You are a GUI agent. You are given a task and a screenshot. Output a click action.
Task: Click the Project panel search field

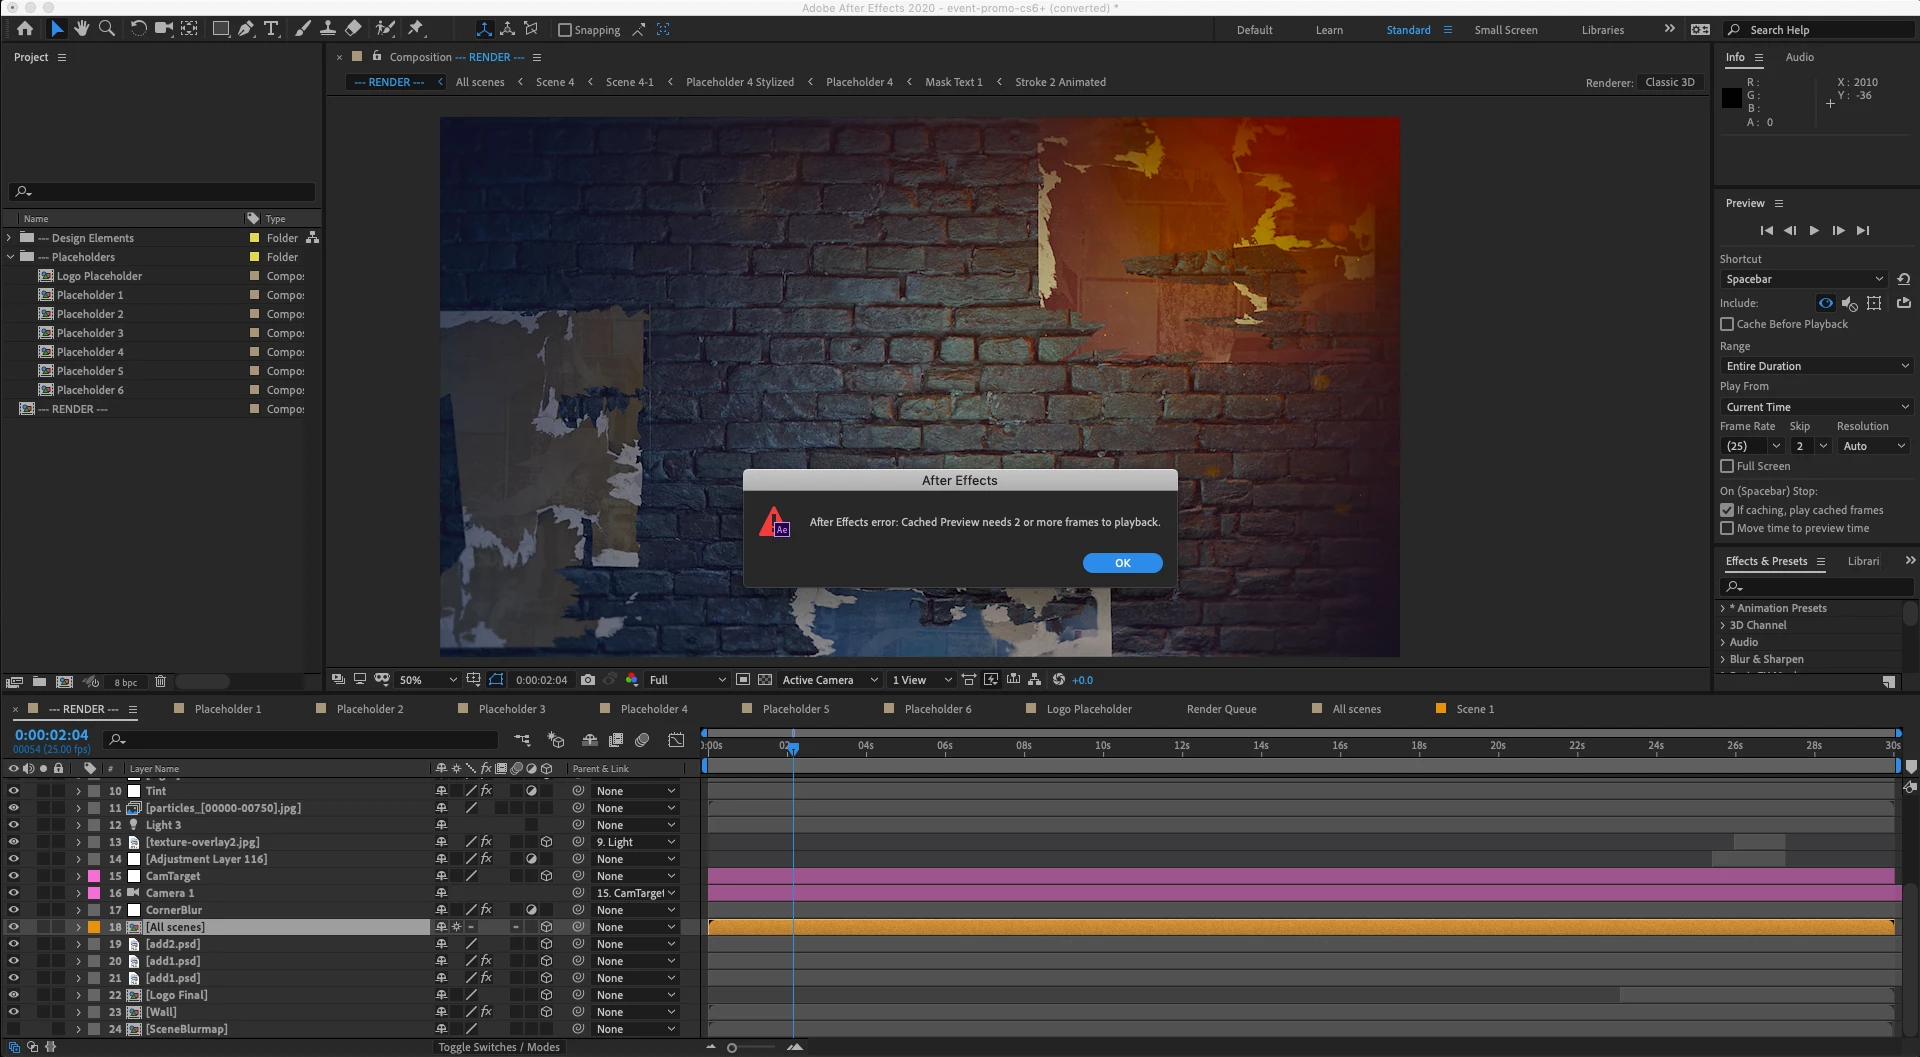[162, 191]
